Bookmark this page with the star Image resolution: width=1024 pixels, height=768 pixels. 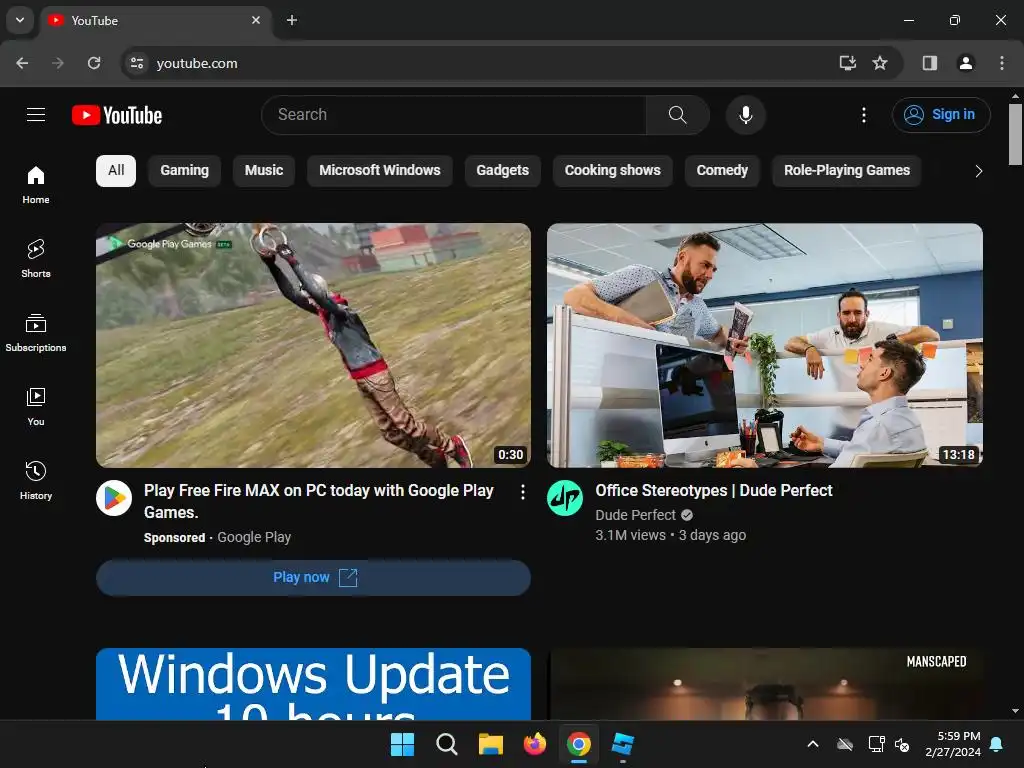click(x=880, y=63)
